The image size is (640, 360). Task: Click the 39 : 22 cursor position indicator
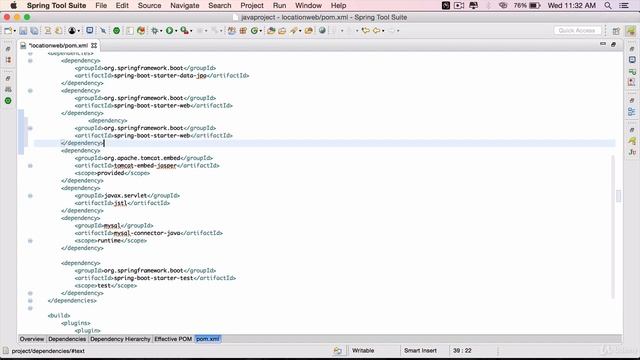pyautogui.click(x=462, y=351)
